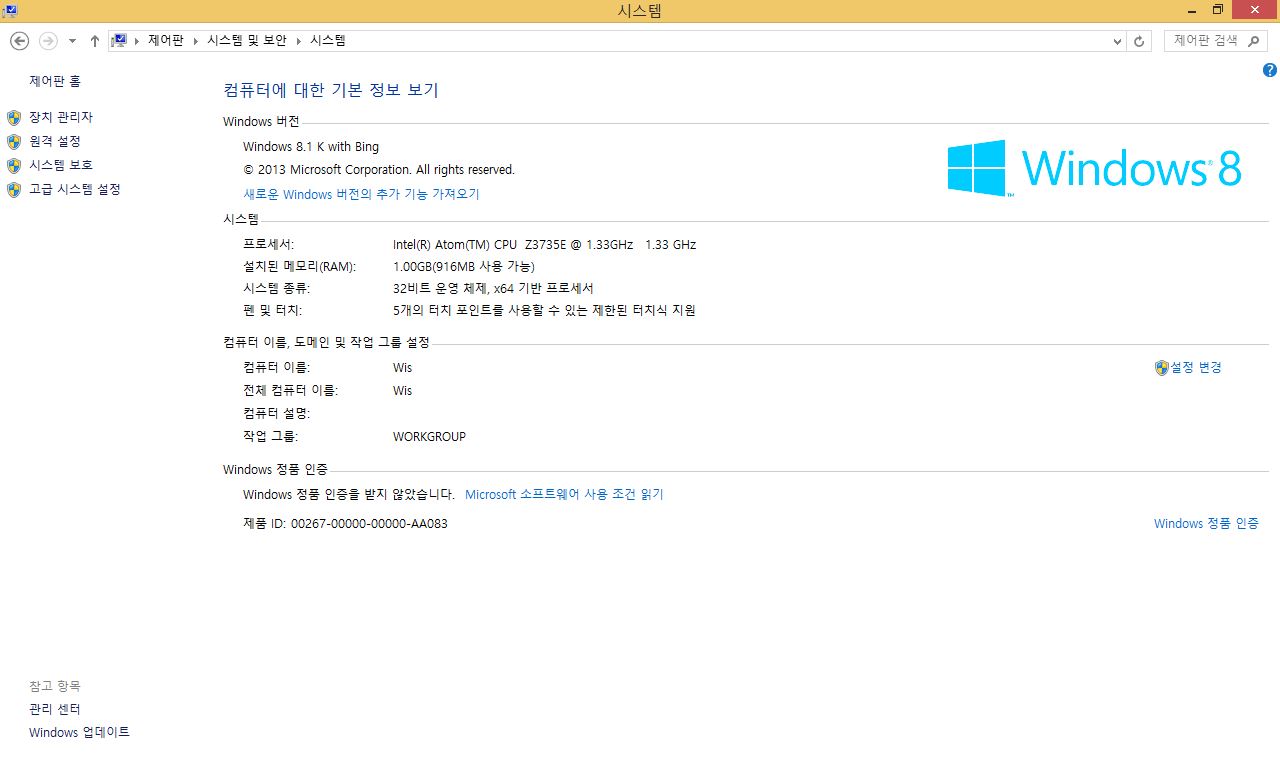Expand arrow after 시스템 및 보안 breadcrumb
Screen dimensions: 1280x759
(x=298, y=41)
